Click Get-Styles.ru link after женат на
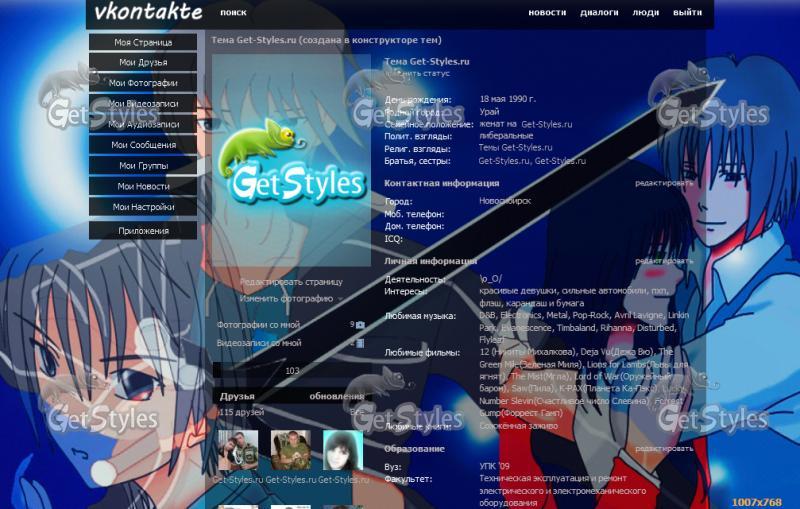This screenshot has height=509, width=800. click(546, 124)
